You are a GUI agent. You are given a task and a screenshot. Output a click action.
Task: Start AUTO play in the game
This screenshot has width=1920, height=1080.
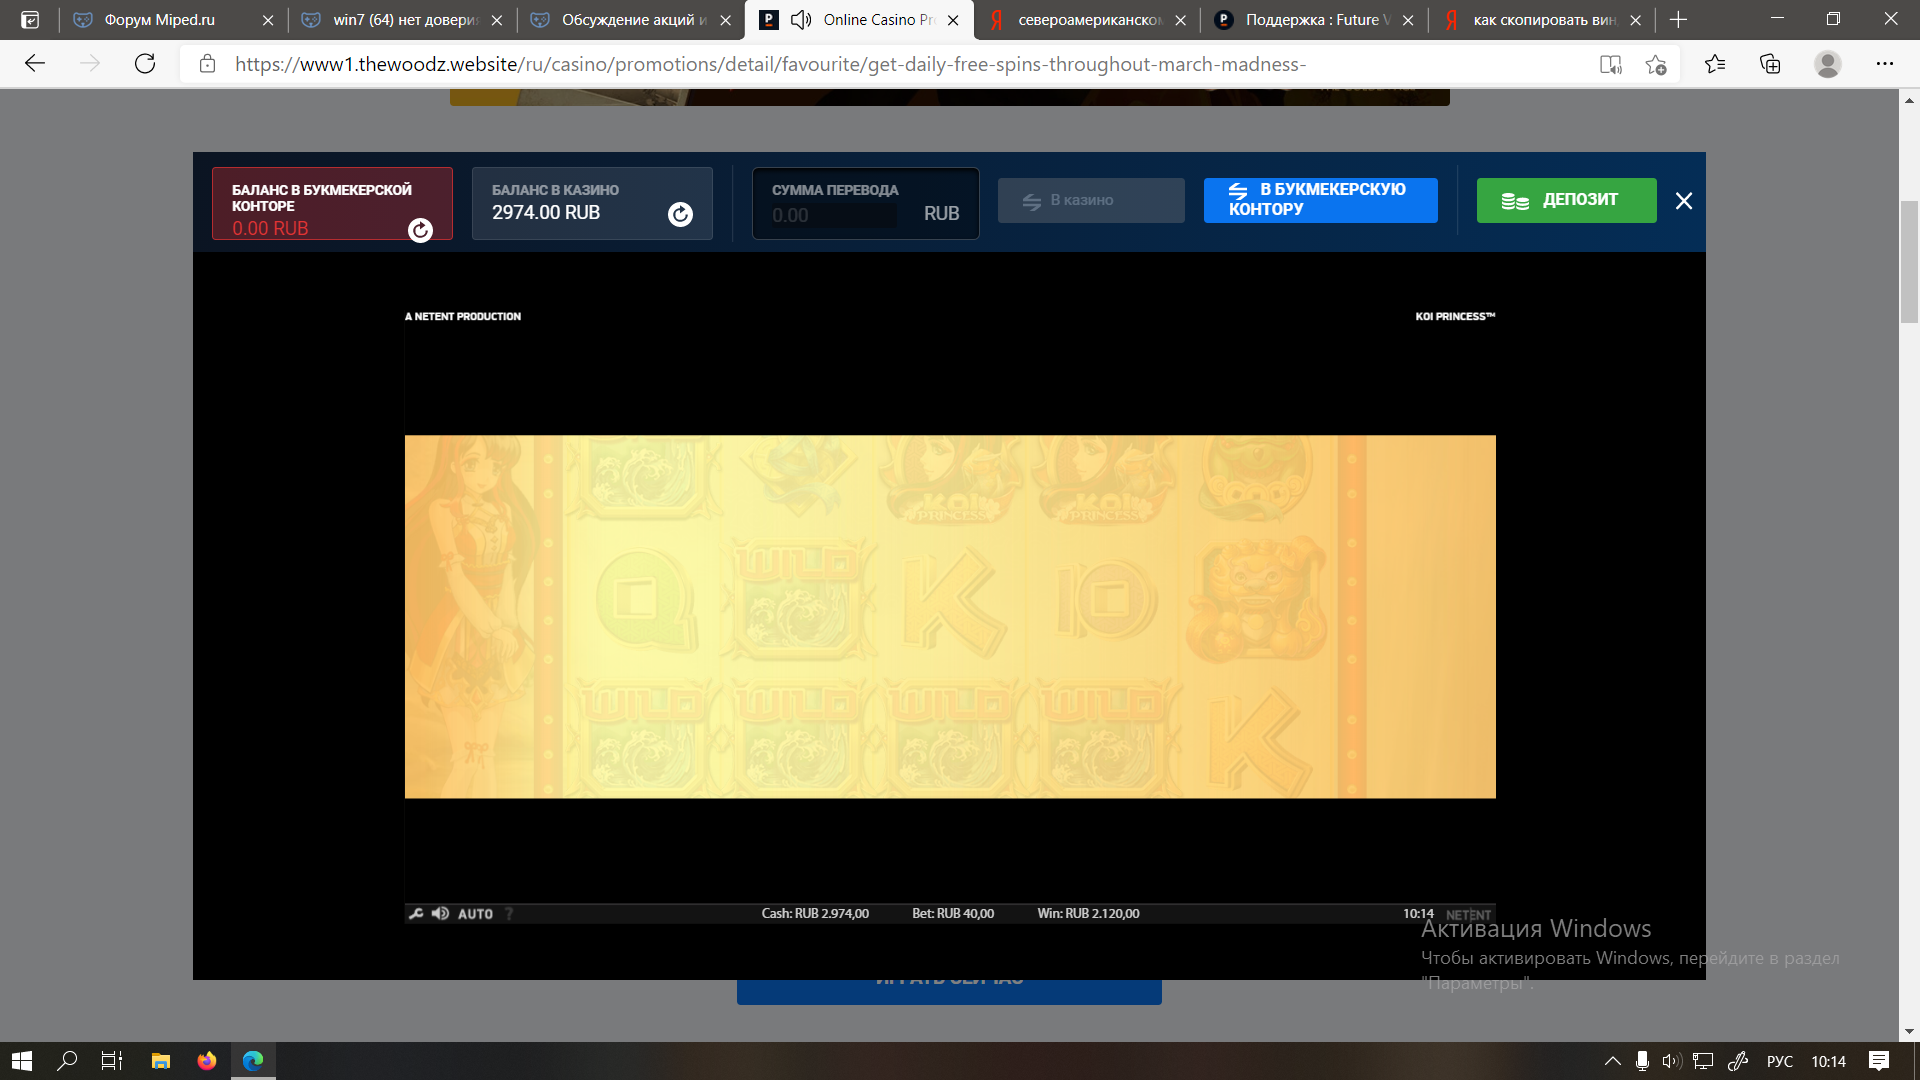[x=475, y=914]
